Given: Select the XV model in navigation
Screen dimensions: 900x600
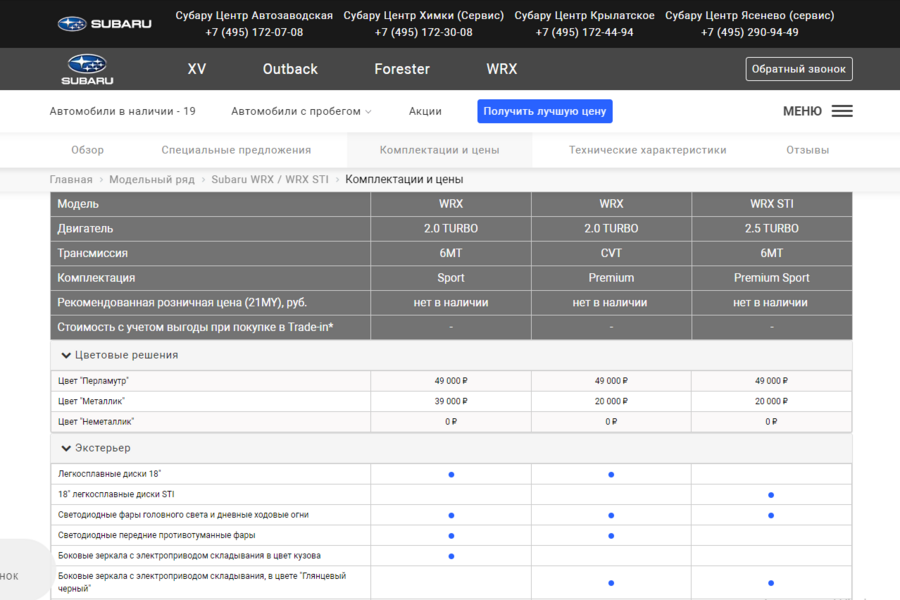Looking at the screenshot, I should pos(196,69).
